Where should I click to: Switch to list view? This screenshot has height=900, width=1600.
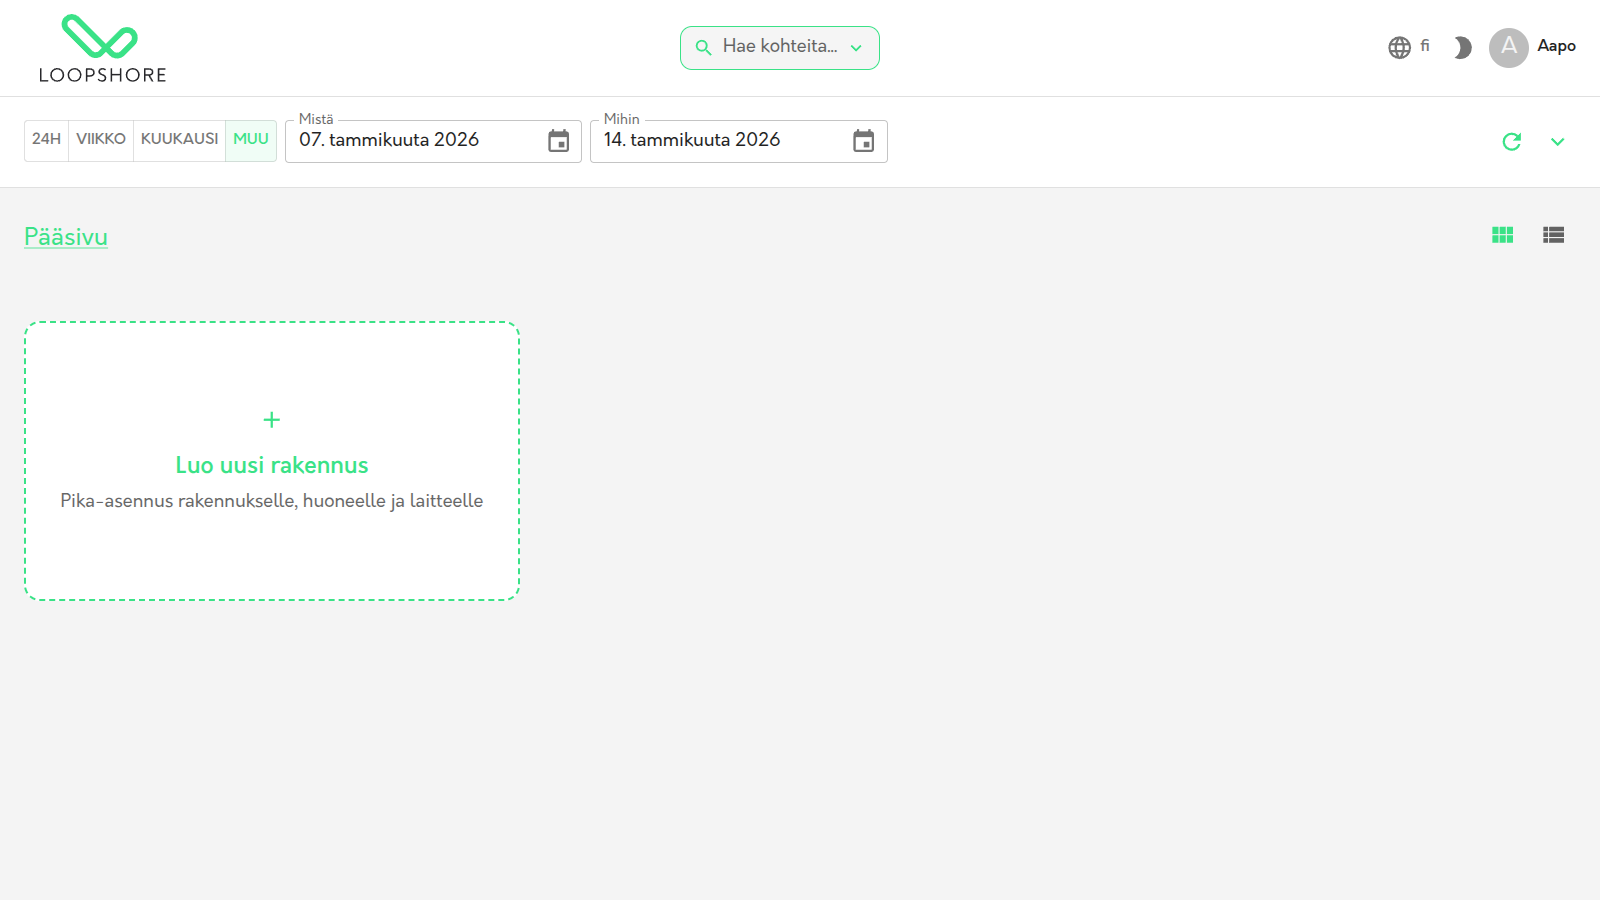pos(1553,235)
